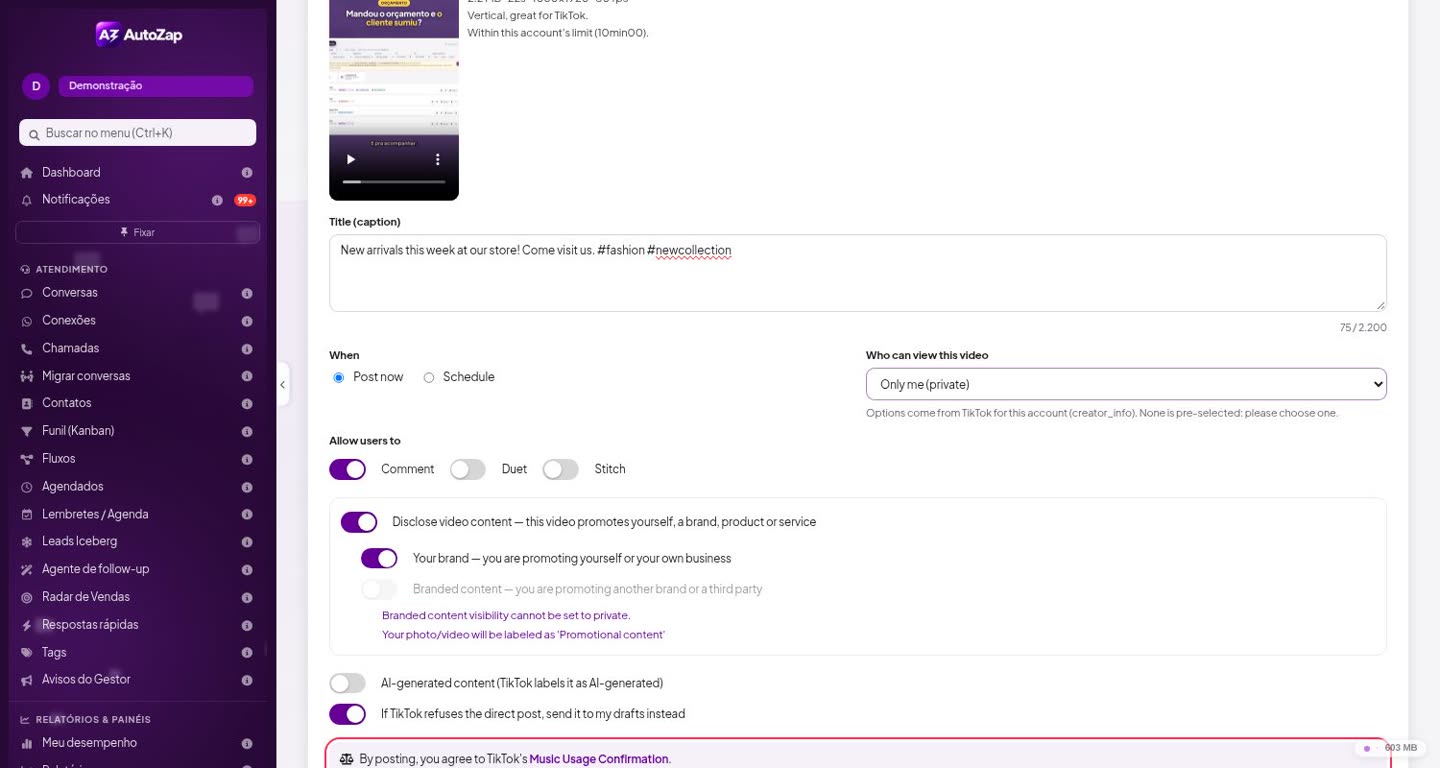Click the Notificações bell icon
The image size is (1440, 768).
click(x=27, y=200)
